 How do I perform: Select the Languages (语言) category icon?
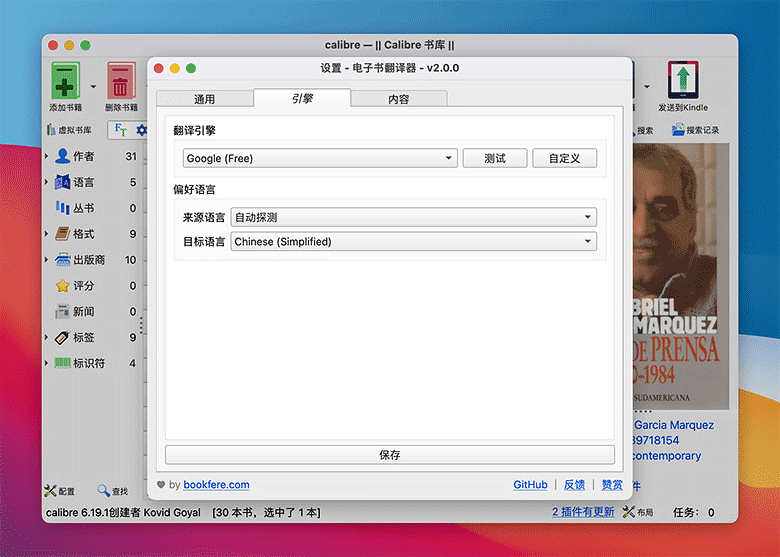click(63, 182)
